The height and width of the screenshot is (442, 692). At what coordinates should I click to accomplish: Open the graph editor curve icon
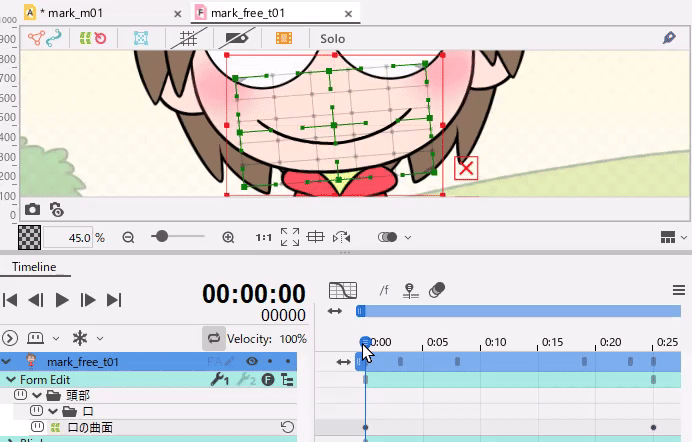coord(343,290)
